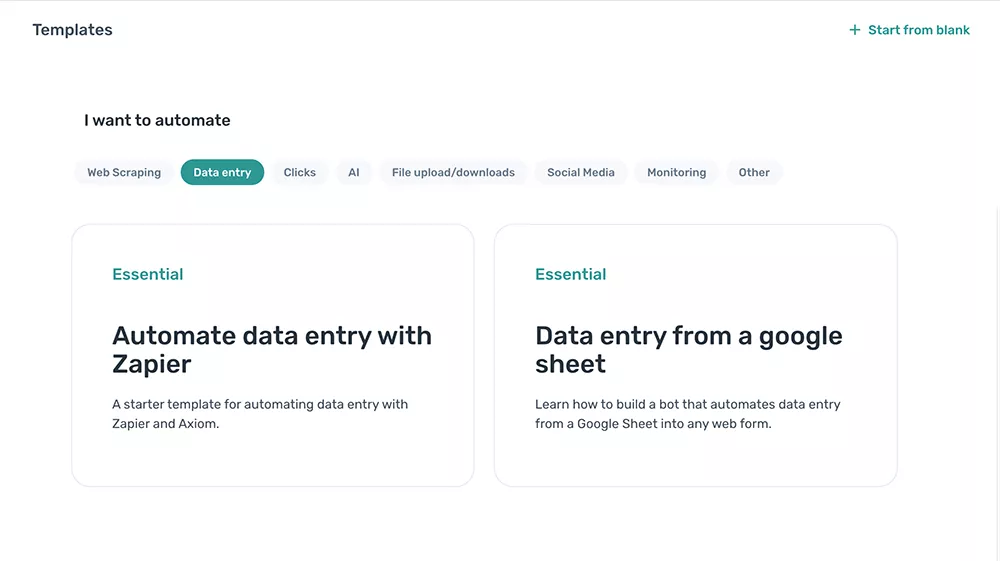Filter templates by Clicks
This screenshot has height=561, width=1000.
(299, 172)
